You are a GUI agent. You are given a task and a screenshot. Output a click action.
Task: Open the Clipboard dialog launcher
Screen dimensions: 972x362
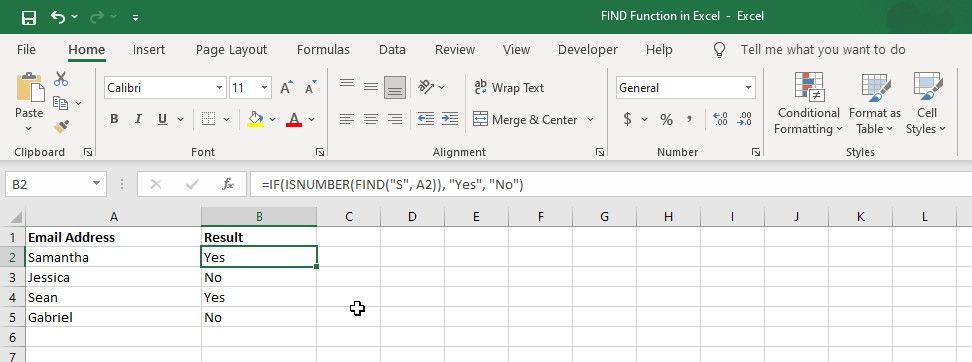tap(87, 152)
